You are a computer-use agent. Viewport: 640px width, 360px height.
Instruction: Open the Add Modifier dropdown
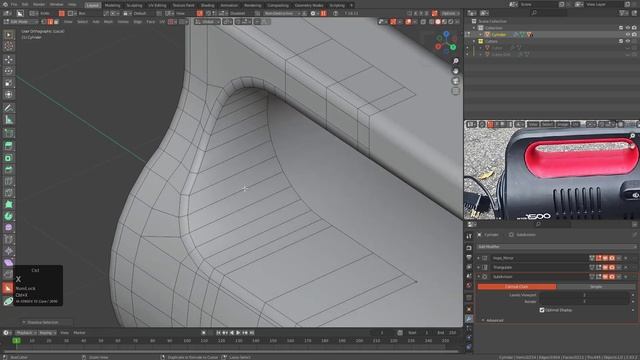[556, 247]
